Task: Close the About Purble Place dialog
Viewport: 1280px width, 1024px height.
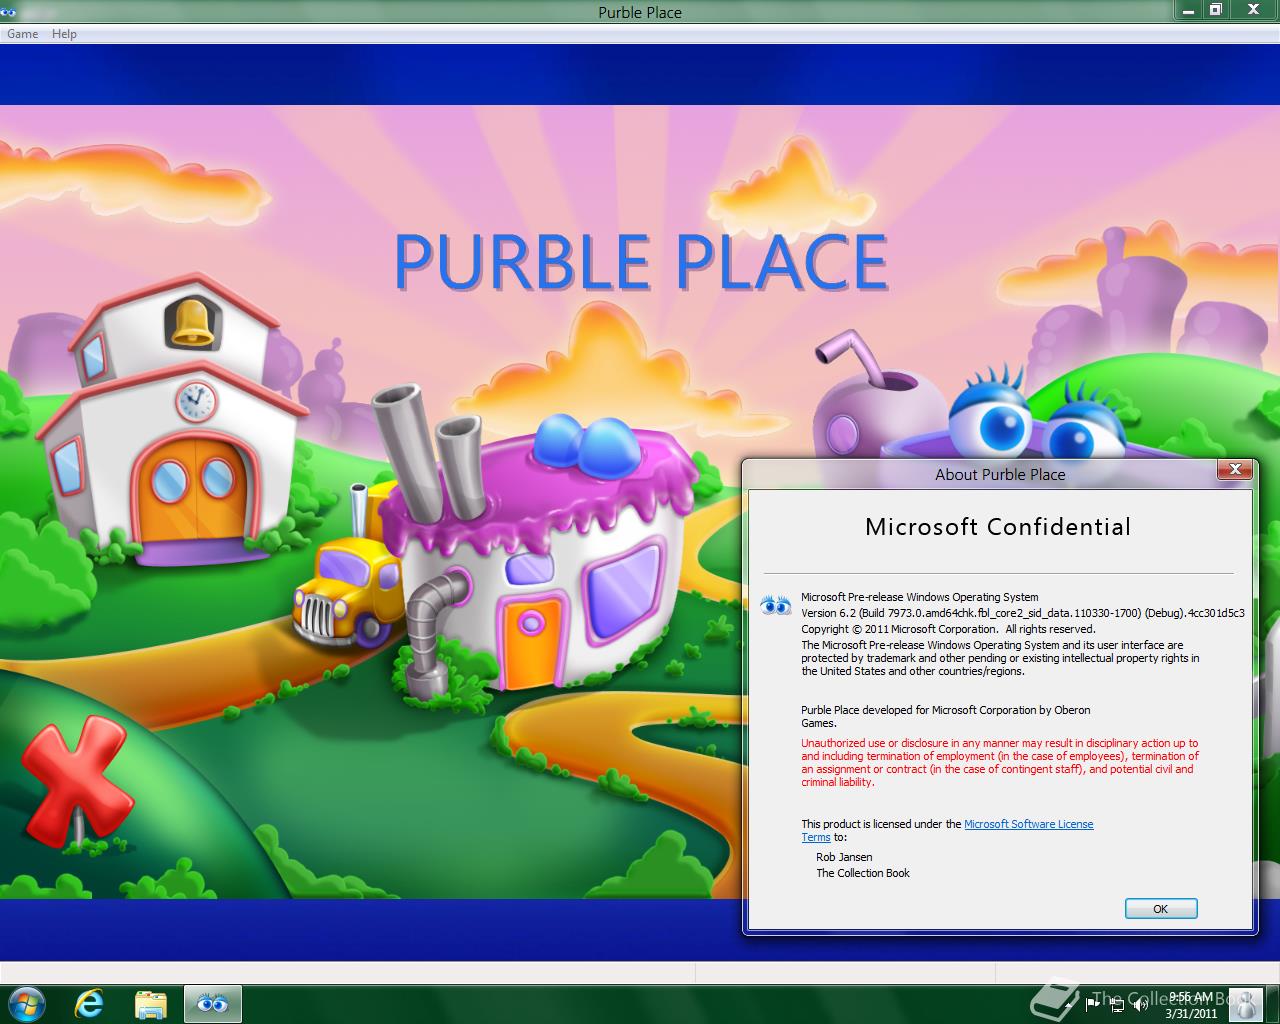Action: (1235, 469)
